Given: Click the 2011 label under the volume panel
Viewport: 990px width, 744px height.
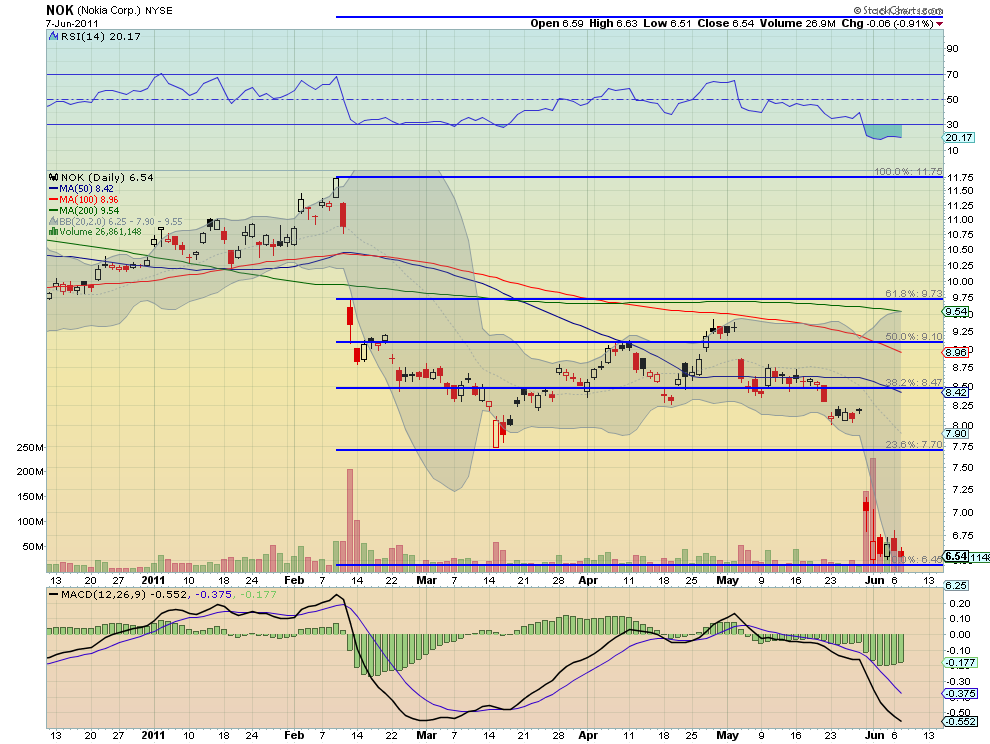Looking at the screenshot, I should tap(153, 580).
